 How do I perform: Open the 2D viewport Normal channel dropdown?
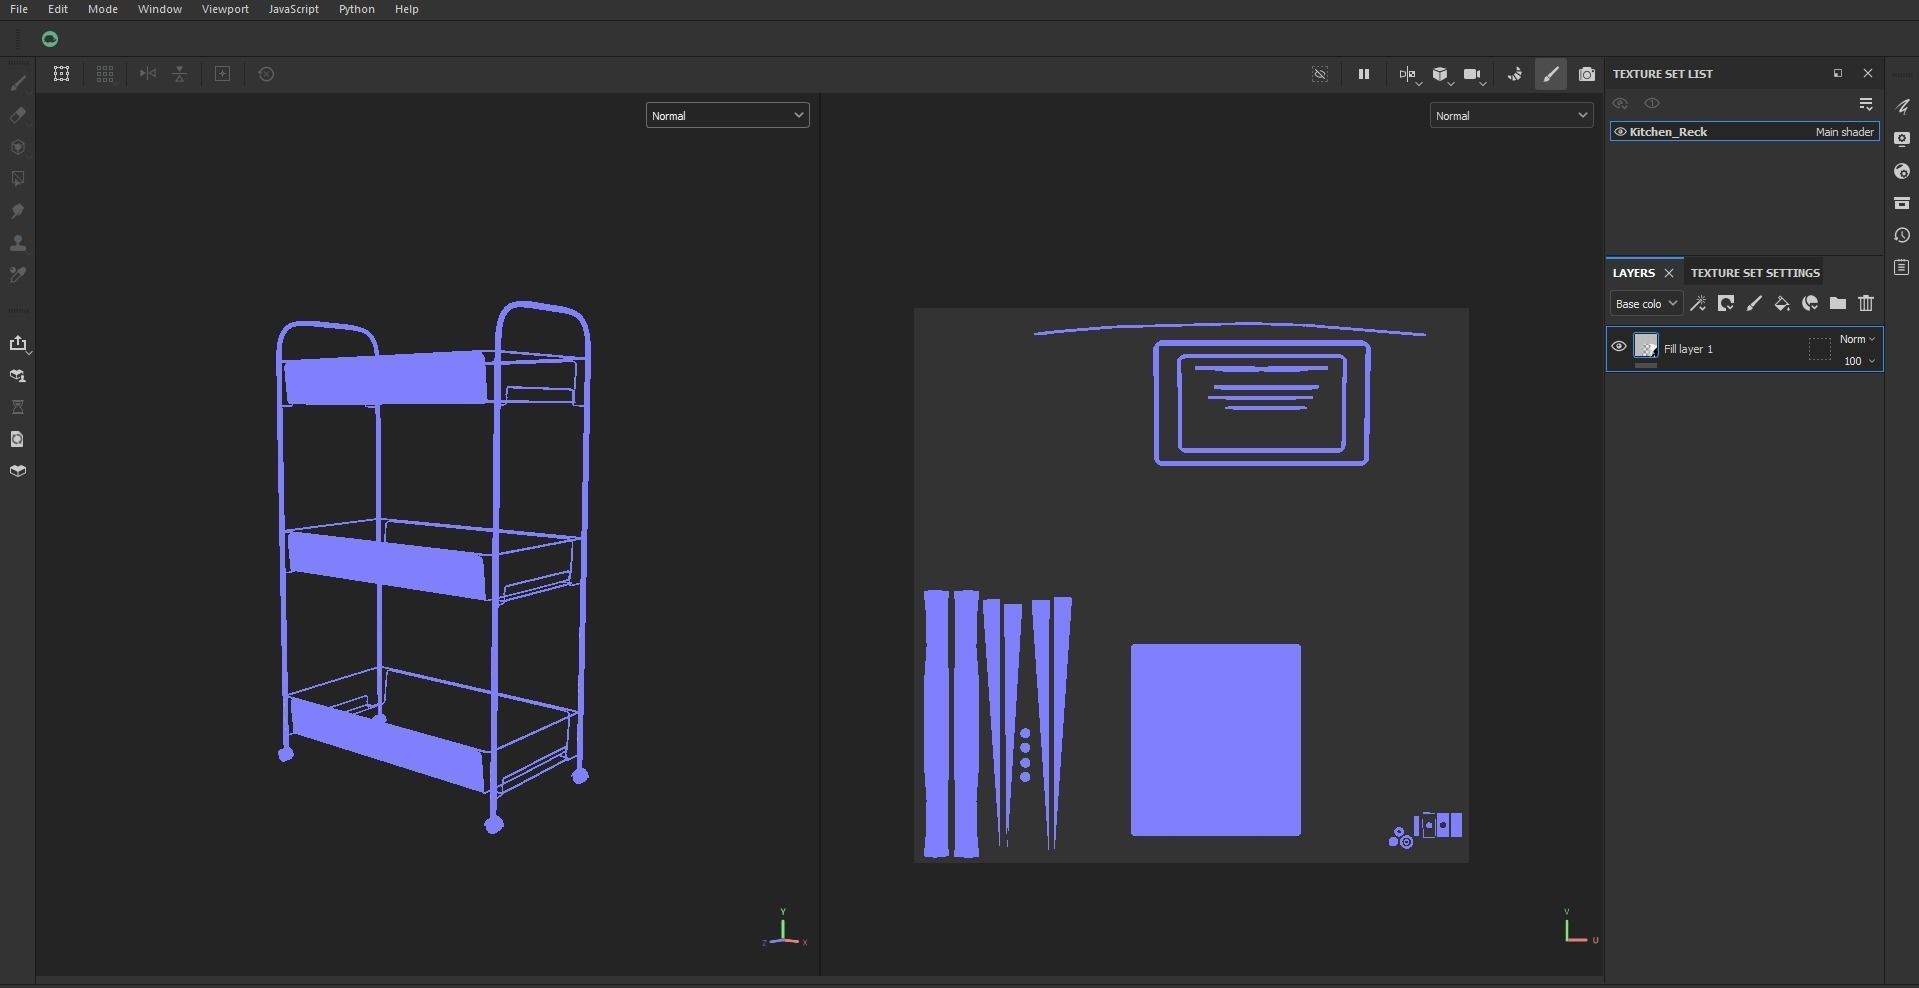pyautogui.click(x=1511, y=116)
